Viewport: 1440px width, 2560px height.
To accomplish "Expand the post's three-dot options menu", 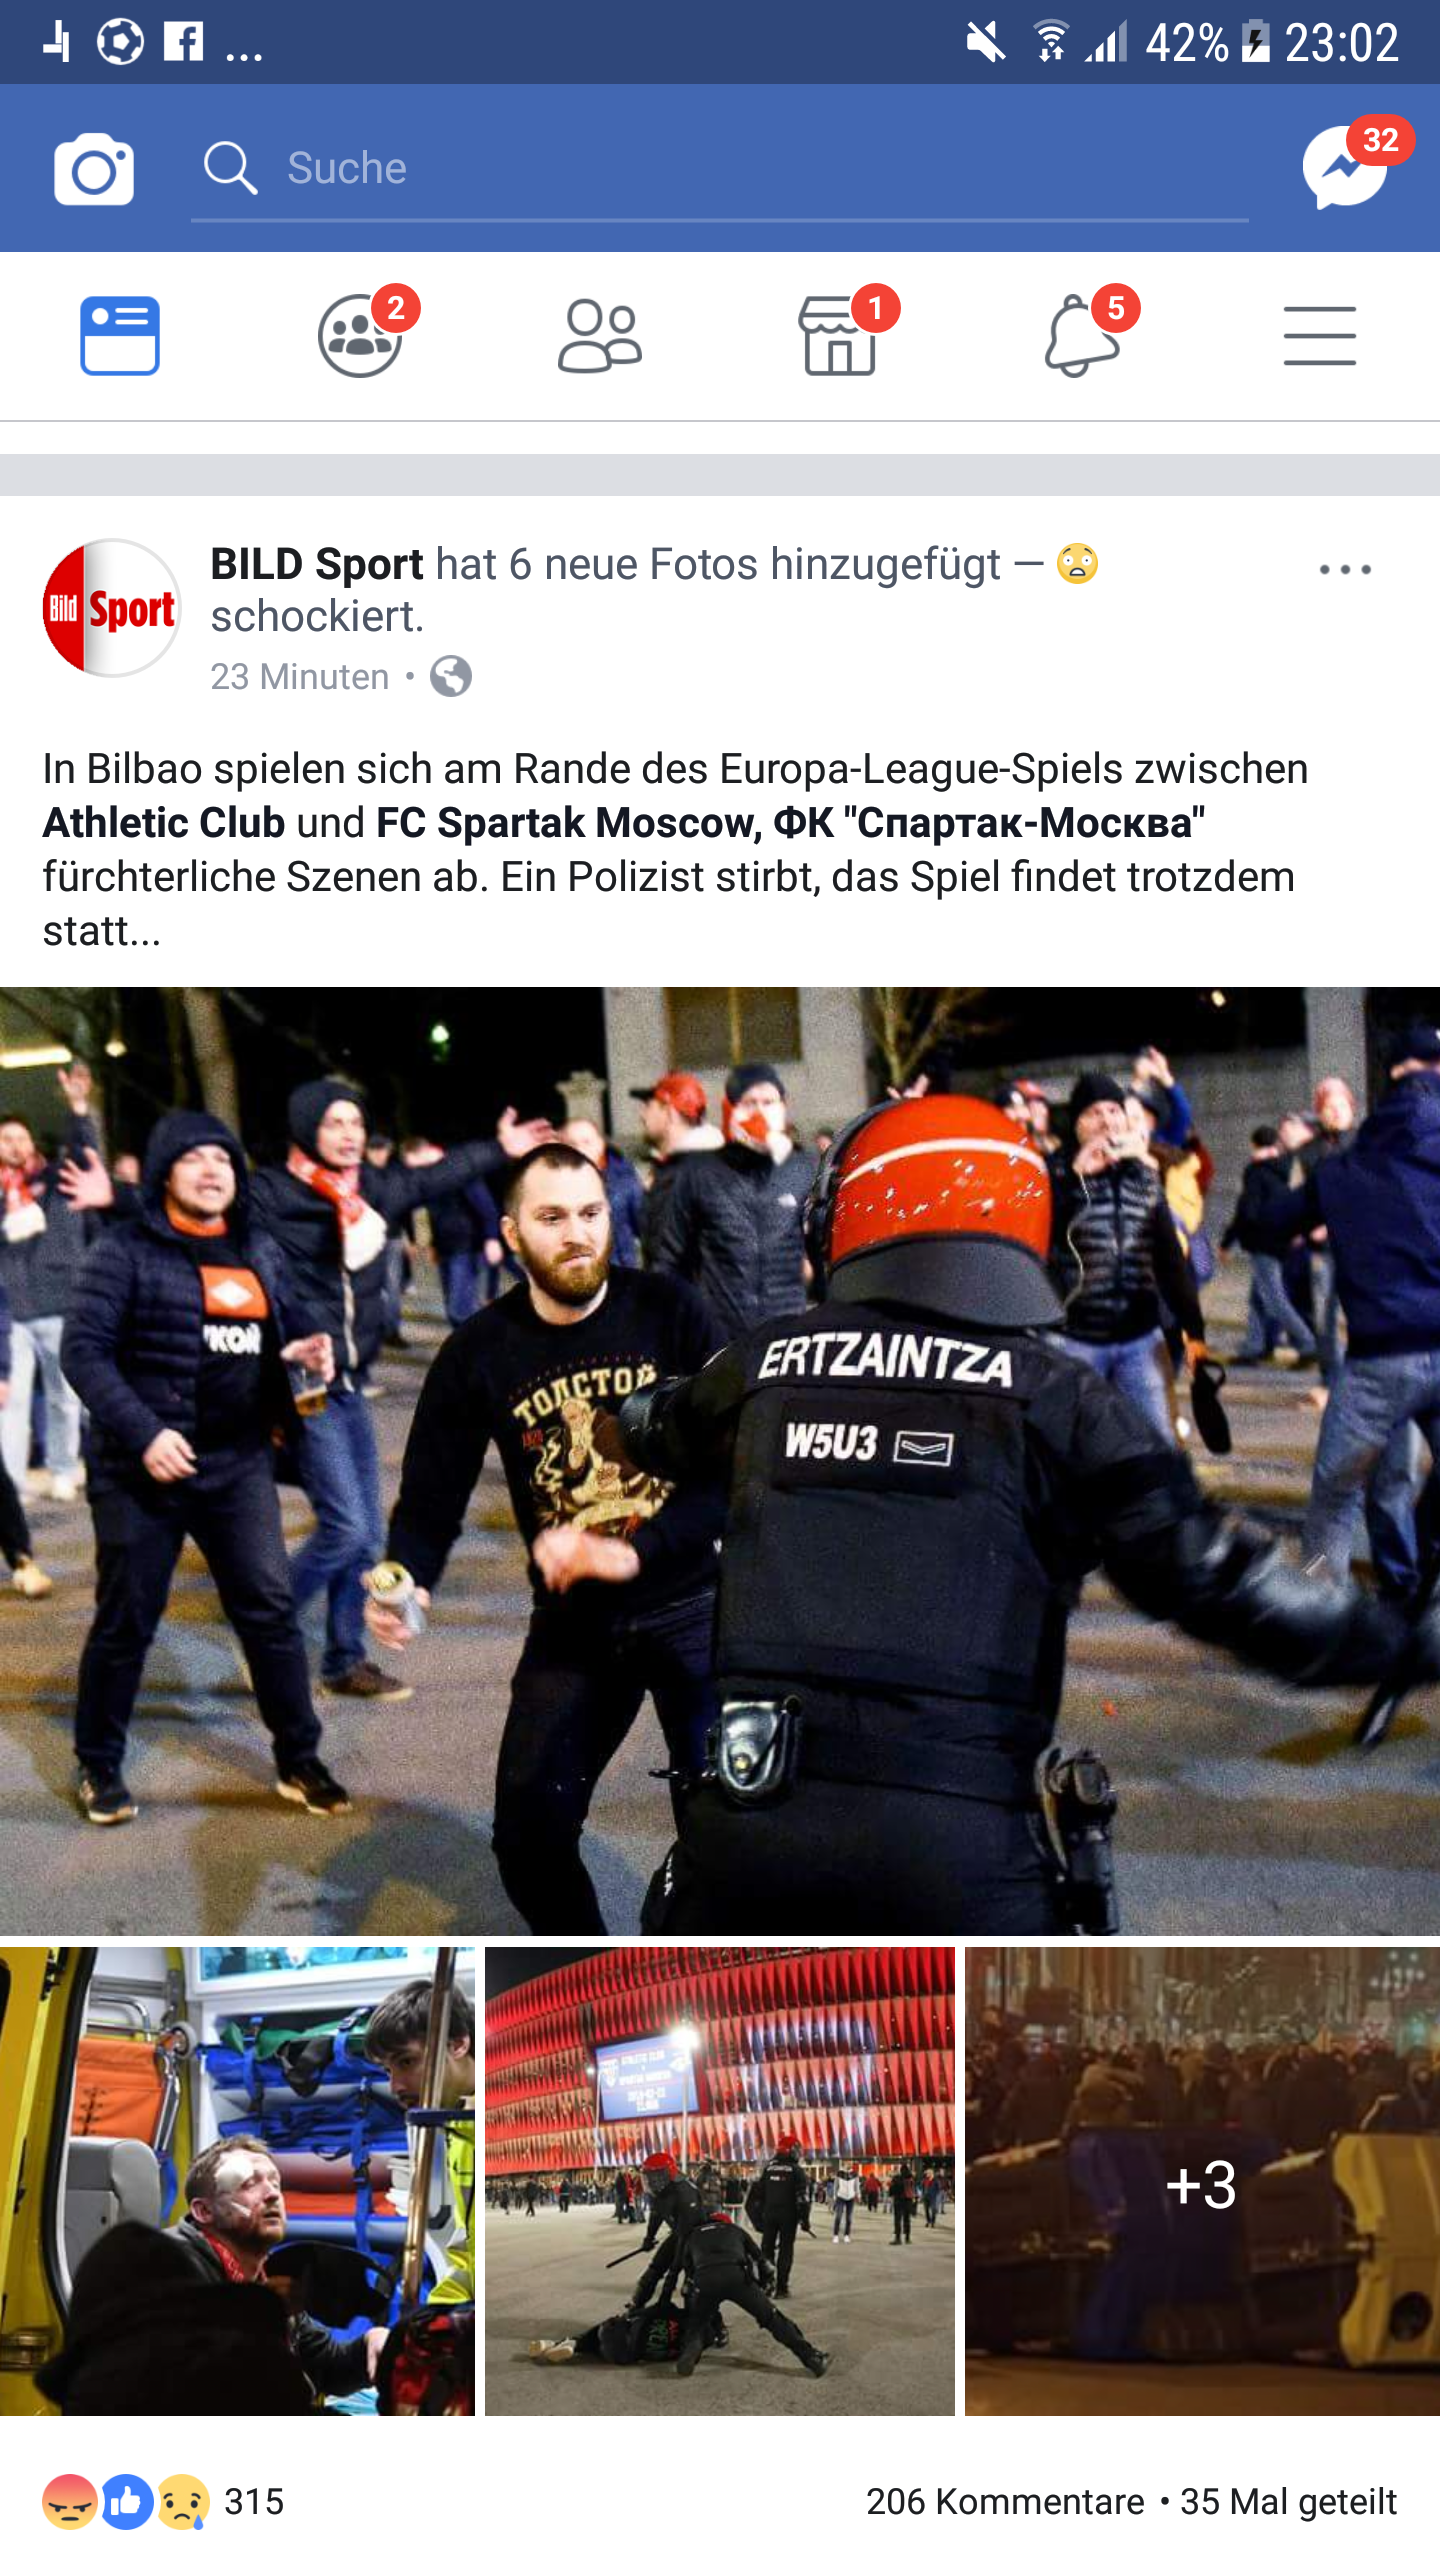I will [1345, 570].
